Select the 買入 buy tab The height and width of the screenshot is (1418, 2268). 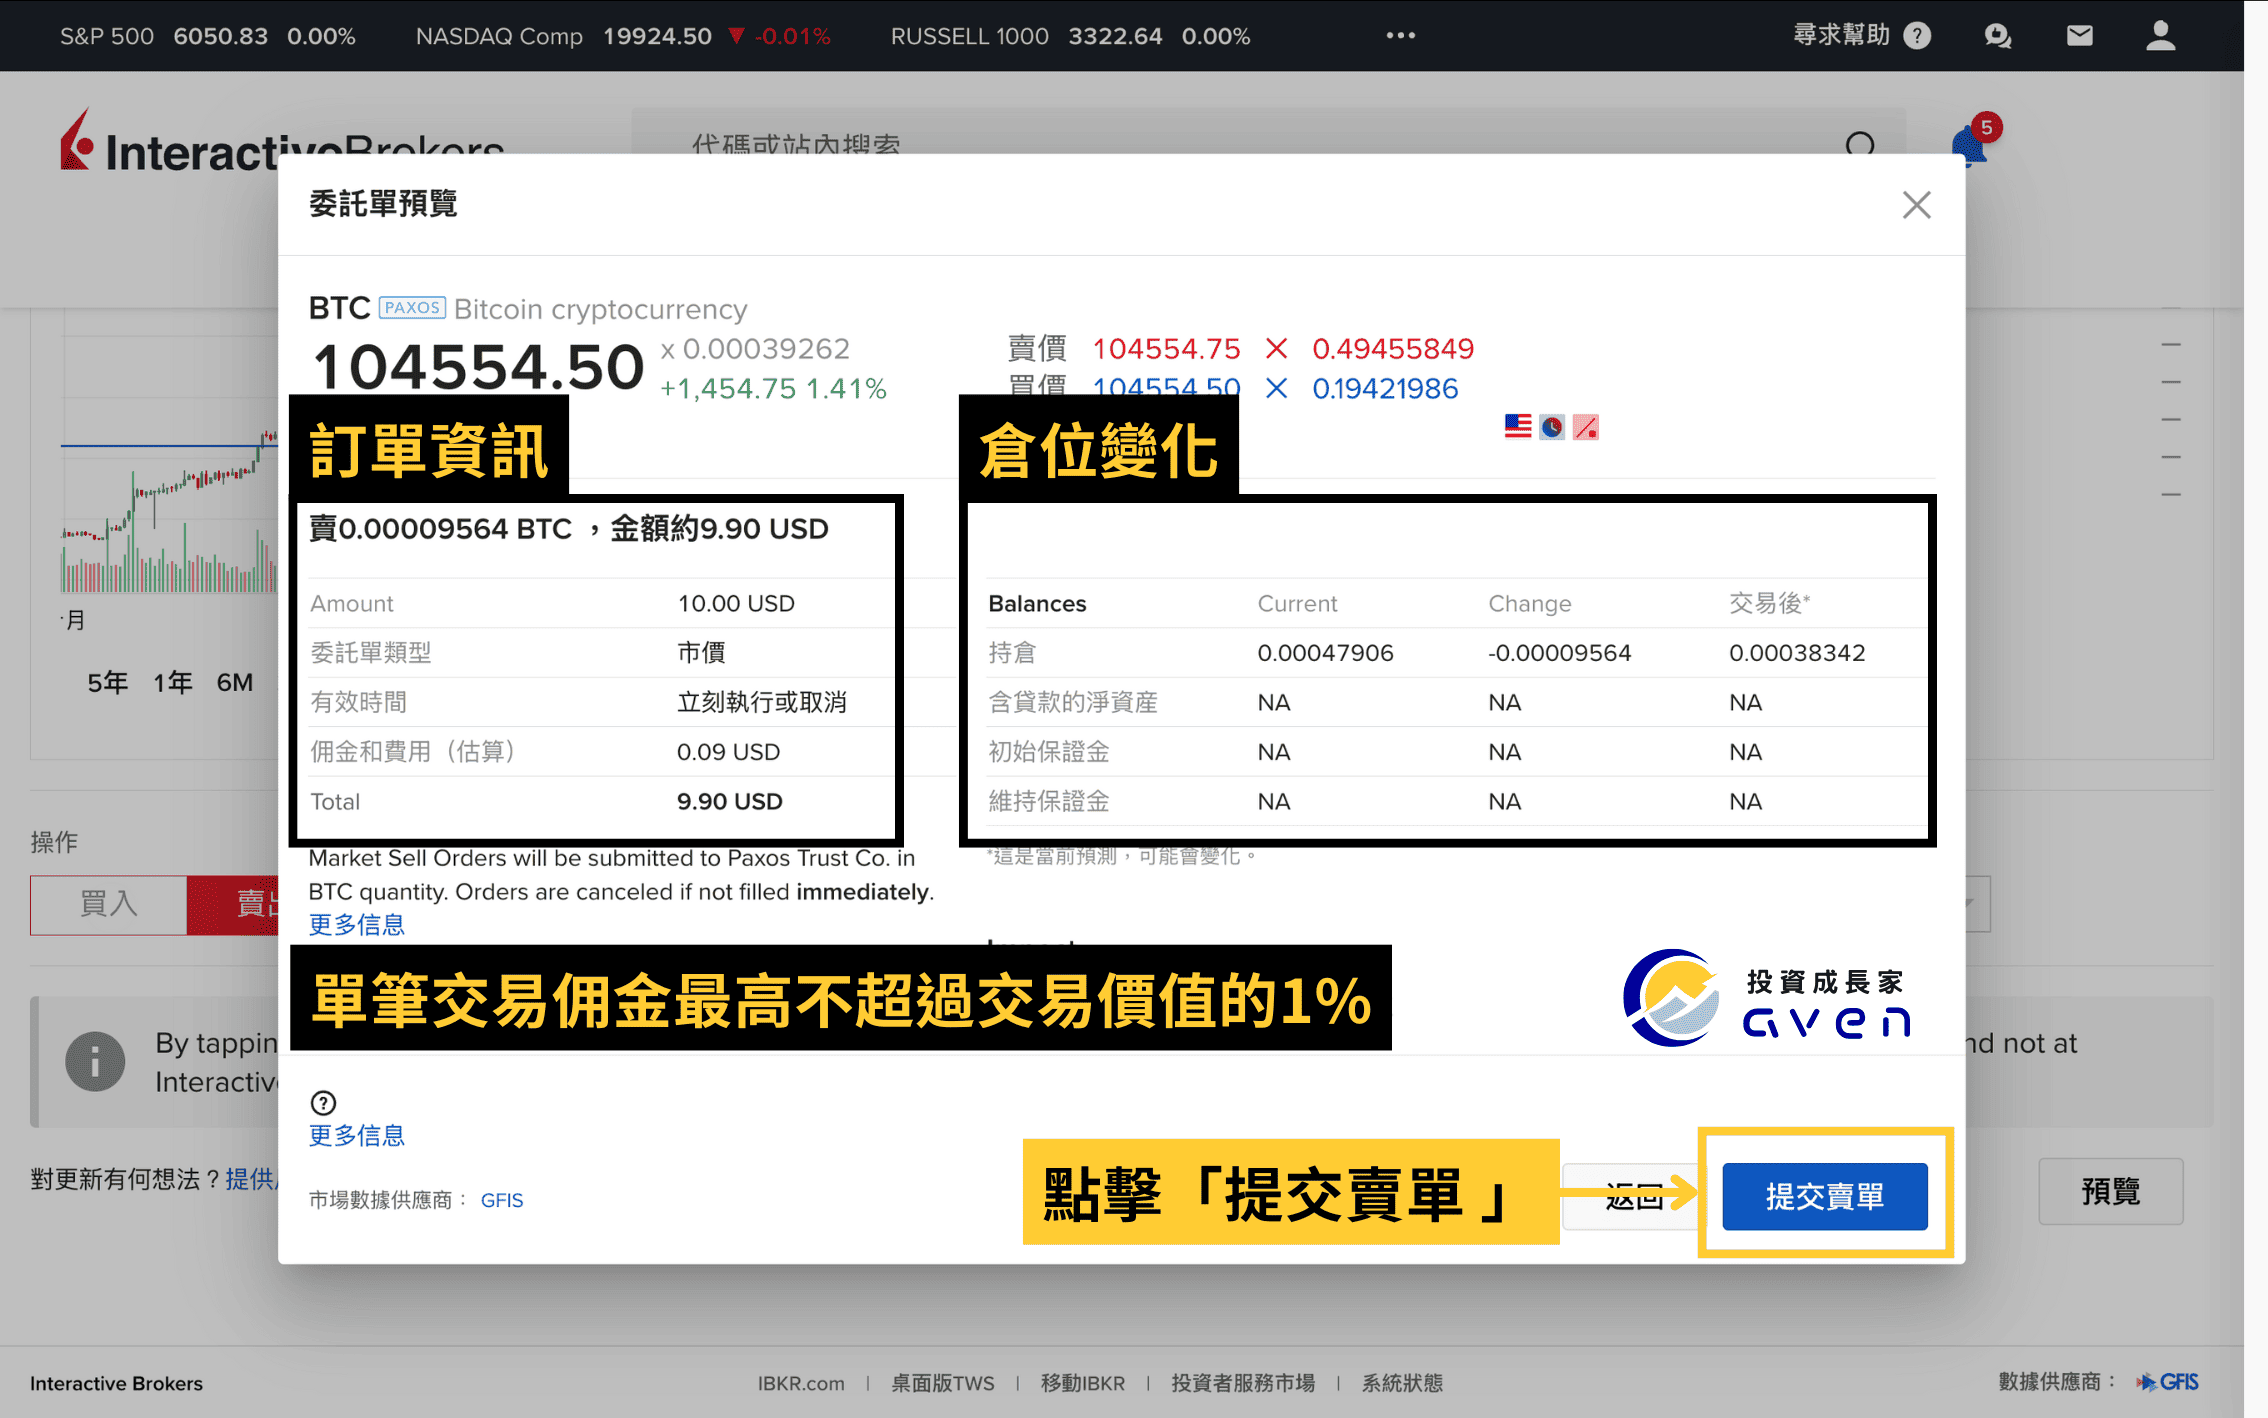click(108, 905)
